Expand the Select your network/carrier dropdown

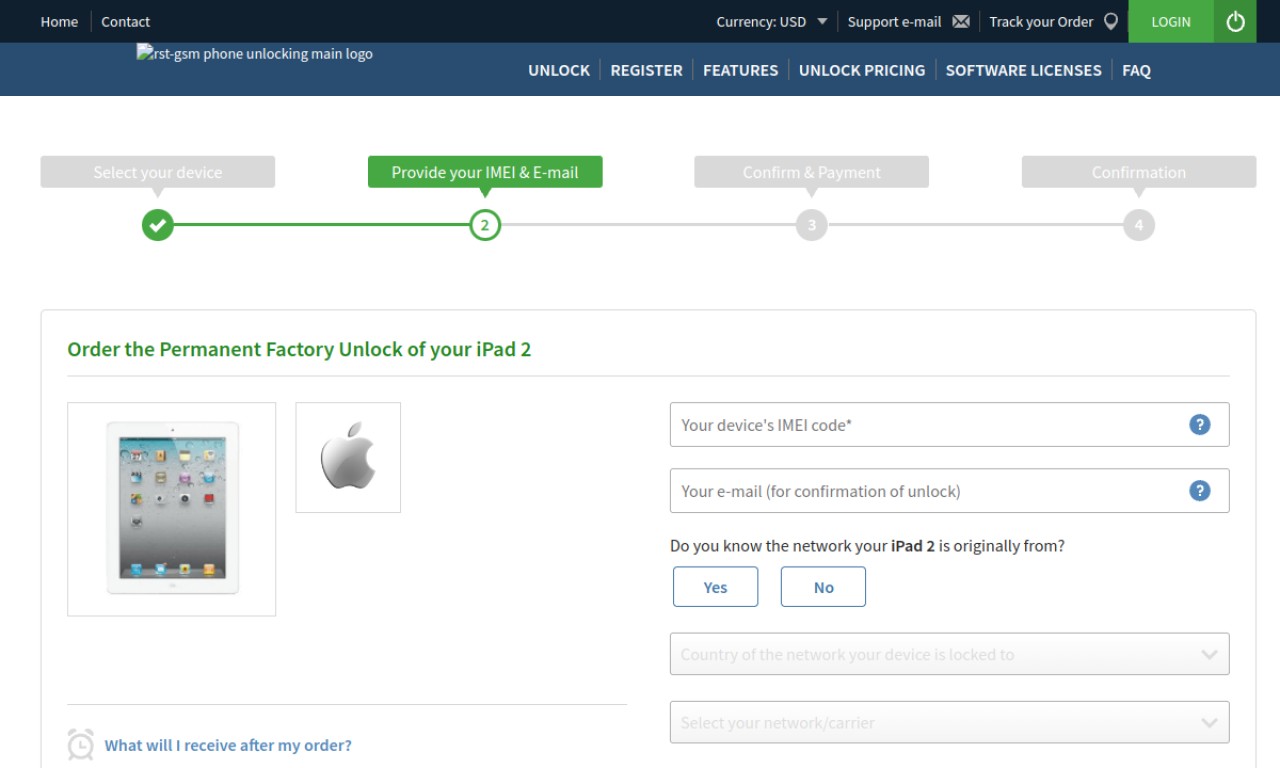949,722
